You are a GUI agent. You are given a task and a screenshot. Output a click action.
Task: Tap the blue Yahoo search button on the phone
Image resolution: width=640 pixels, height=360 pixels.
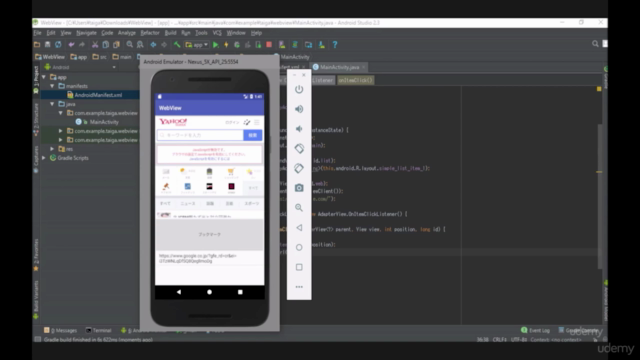(x=253, y=135)
